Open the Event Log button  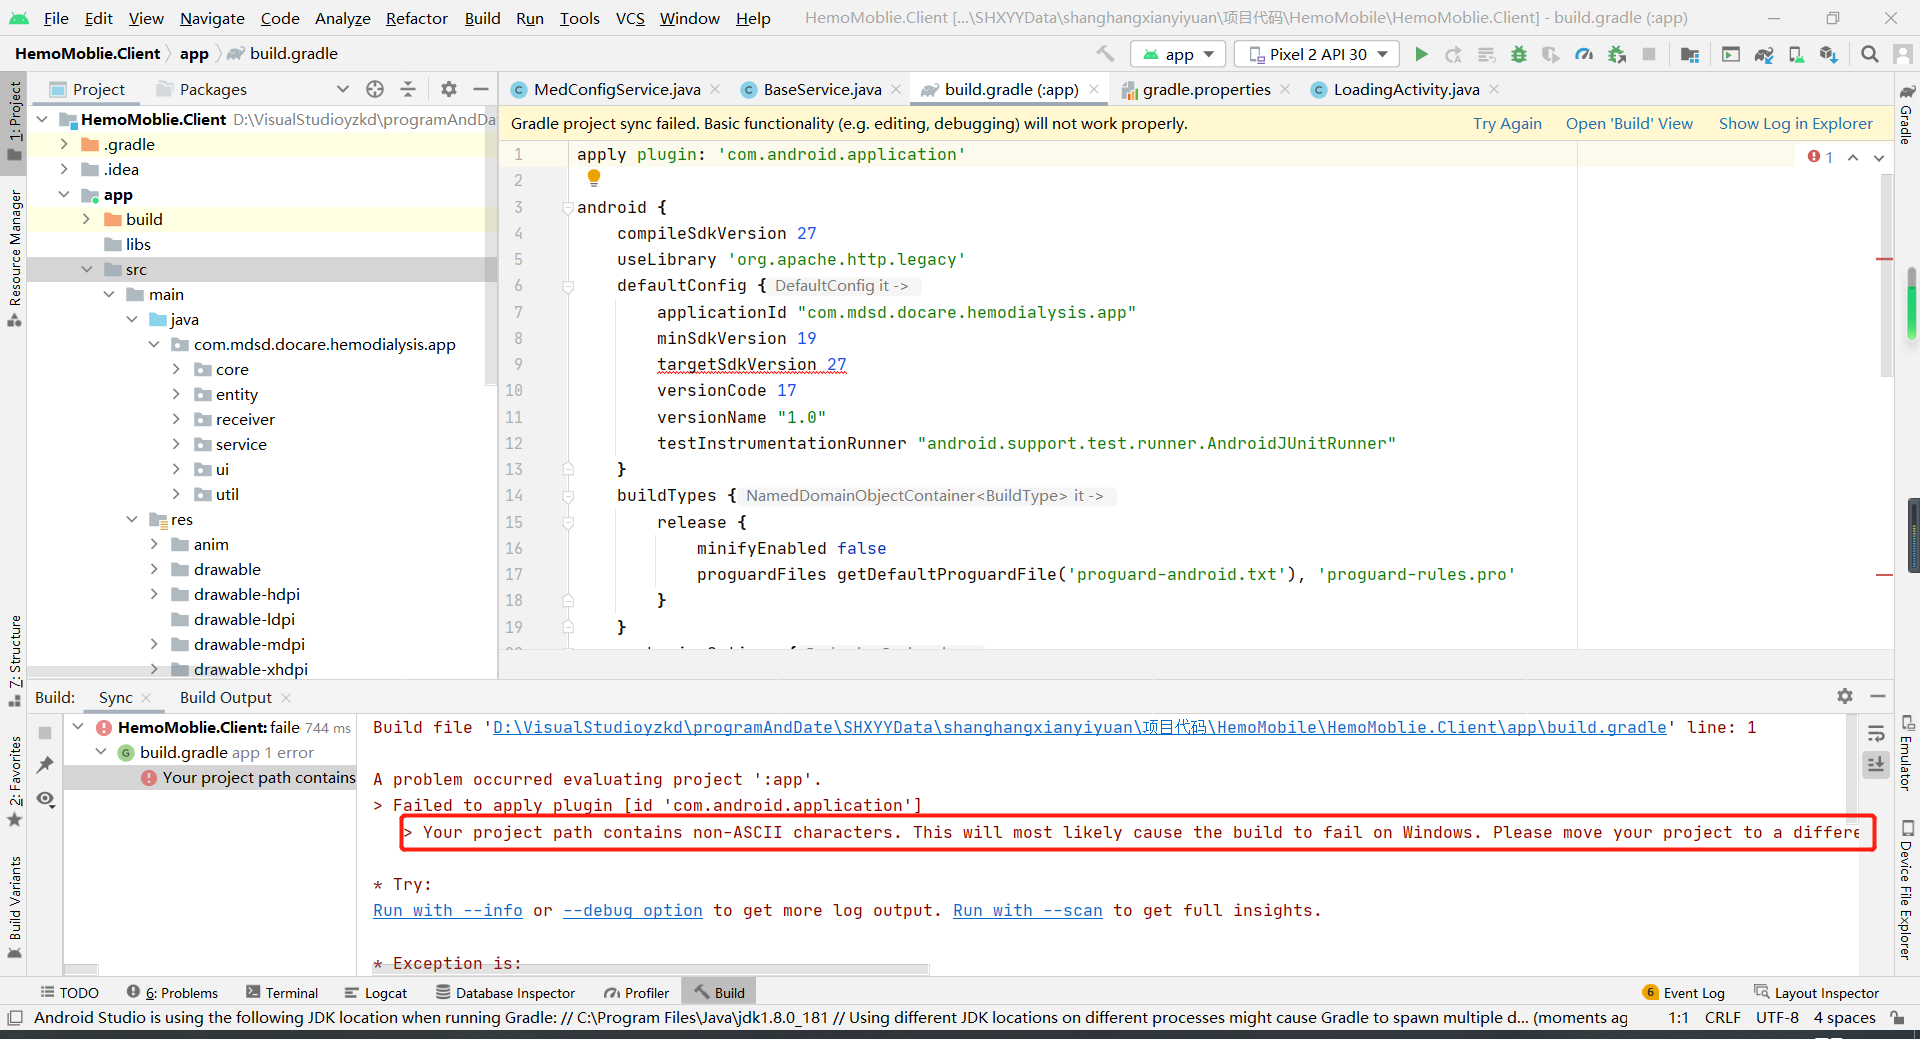(x=1684, y=992)
